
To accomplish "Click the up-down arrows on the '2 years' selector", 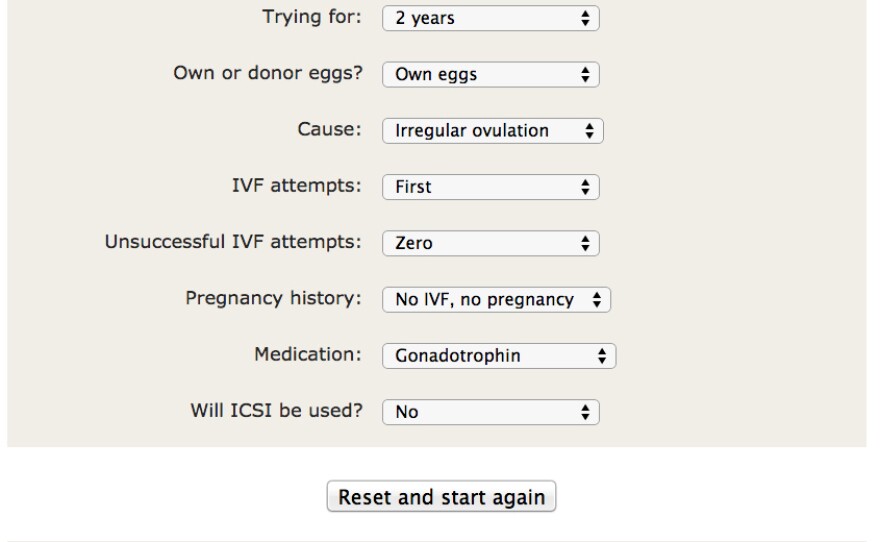I will (x=586, y=18).
